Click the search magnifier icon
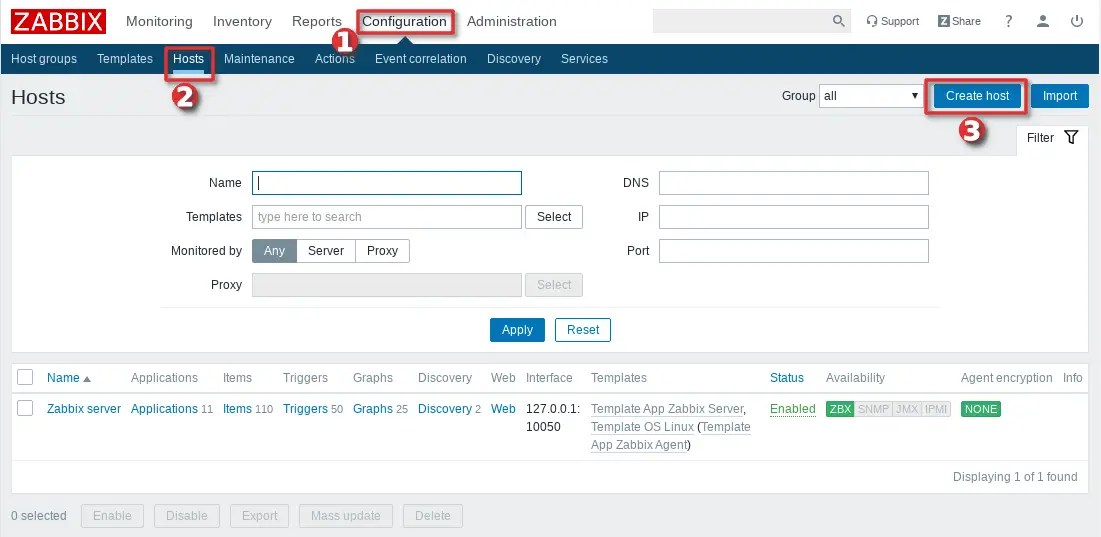Viewport: 1101px width, 537px height. coord(838,21)
